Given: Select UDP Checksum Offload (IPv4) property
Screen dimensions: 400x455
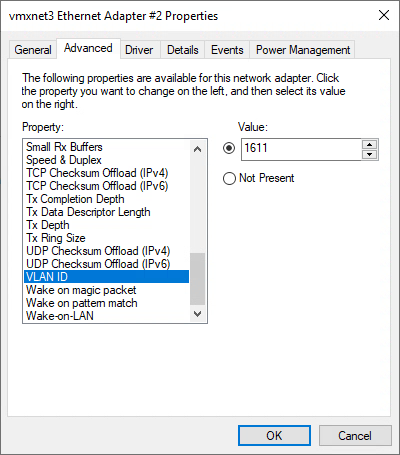Looking at the screenshot, I should tap(98, 251).
